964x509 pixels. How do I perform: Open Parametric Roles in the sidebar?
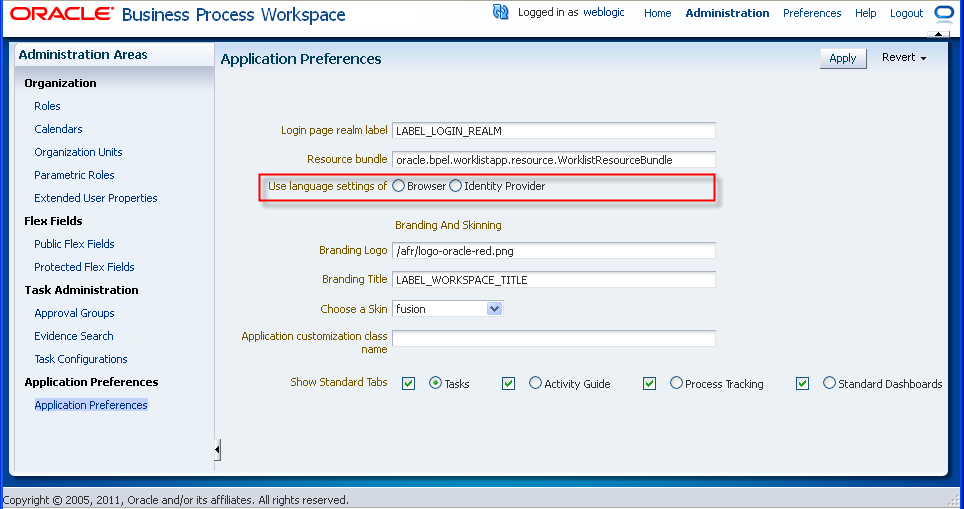click(74, 175)
